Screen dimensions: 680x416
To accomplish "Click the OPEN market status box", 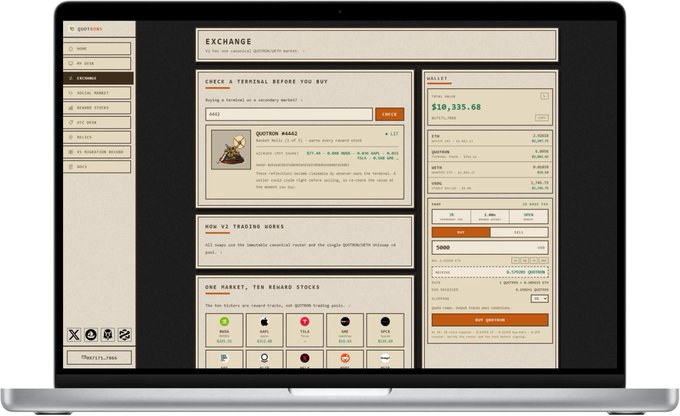I will tap(529, 216).
